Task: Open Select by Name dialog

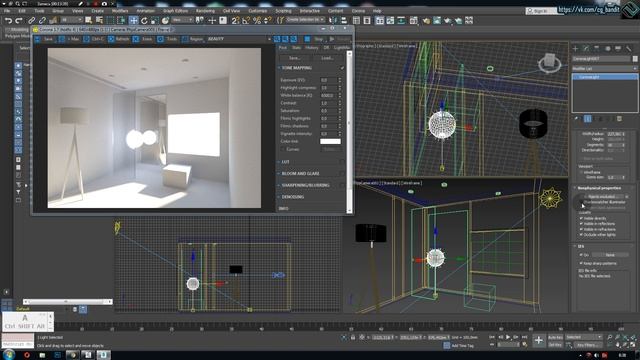Action: coord(99,20)
